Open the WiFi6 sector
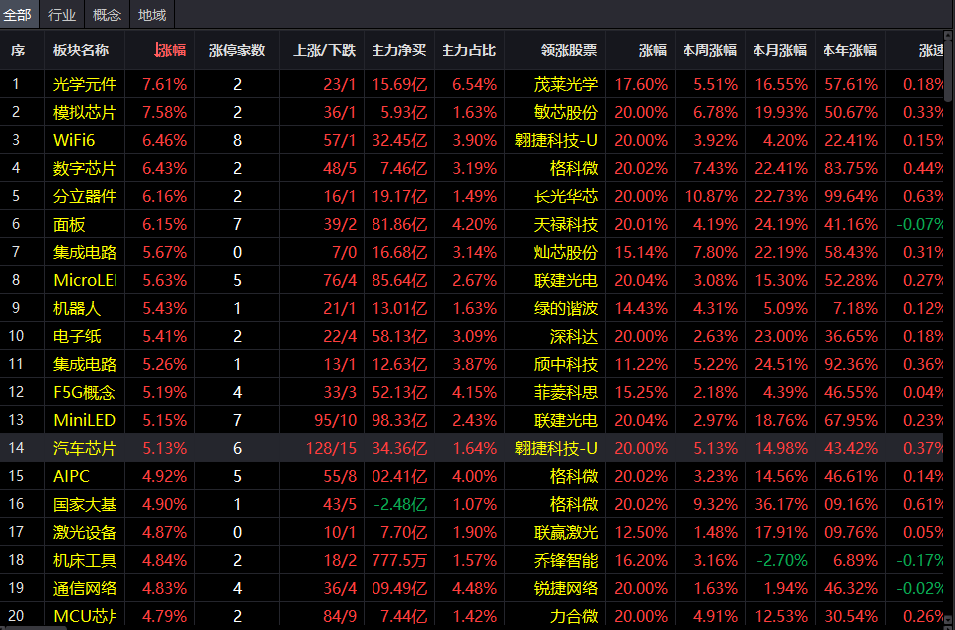The height and width of the screenshot is (630, 955). (74, 140)
